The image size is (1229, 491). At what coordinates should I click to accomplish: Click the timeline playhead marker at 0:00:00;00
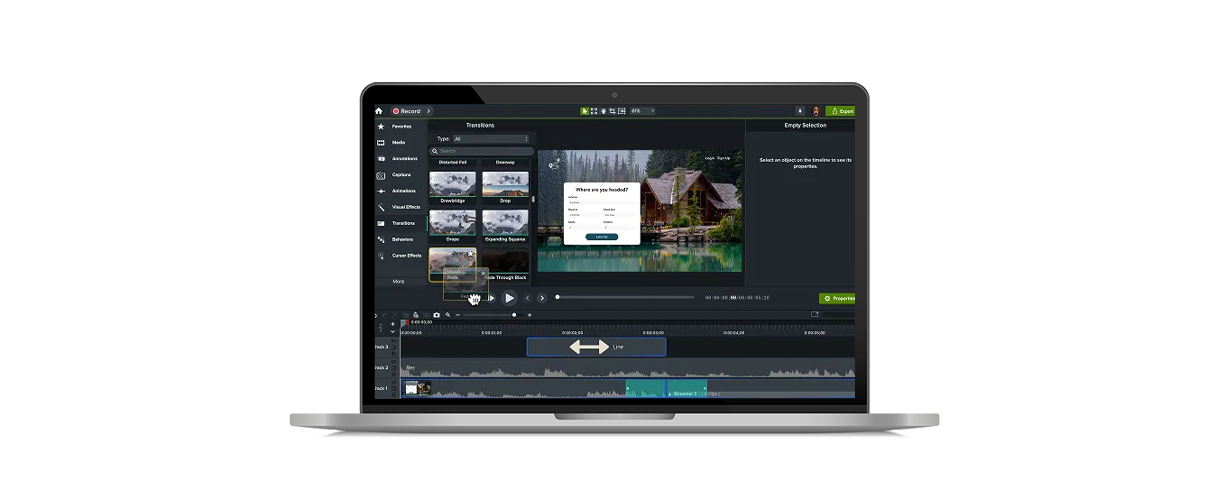point(404,323)
